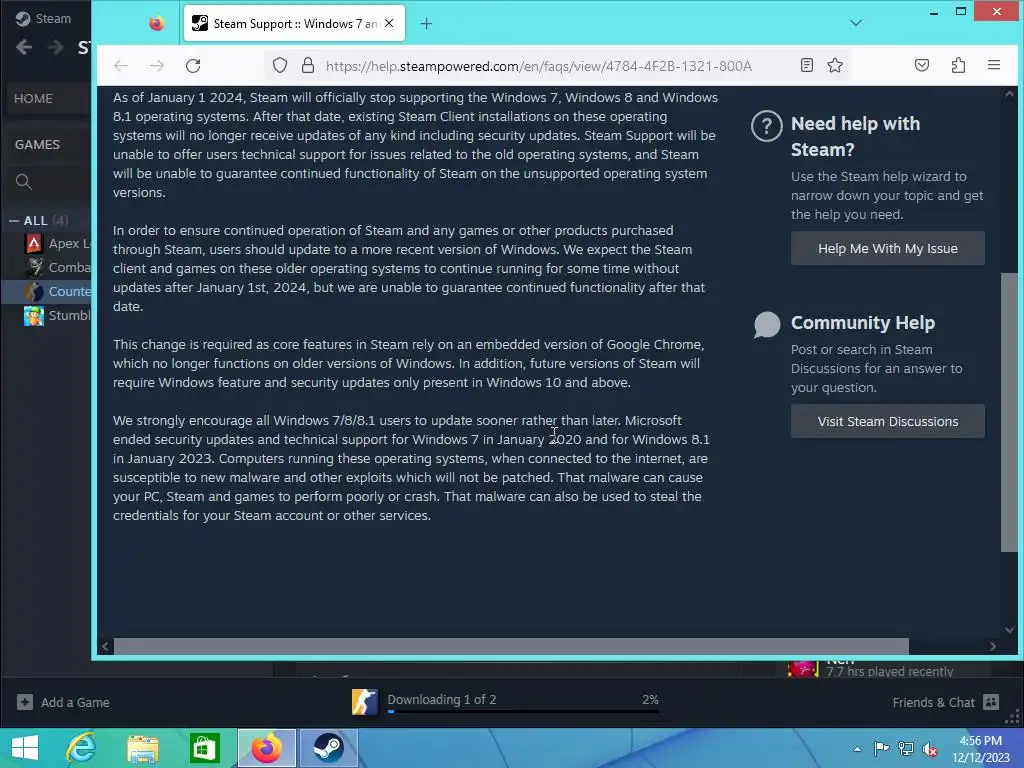Click Visit Steam Discussions button
Screen dimensions: 1024x768
[888, 421]
